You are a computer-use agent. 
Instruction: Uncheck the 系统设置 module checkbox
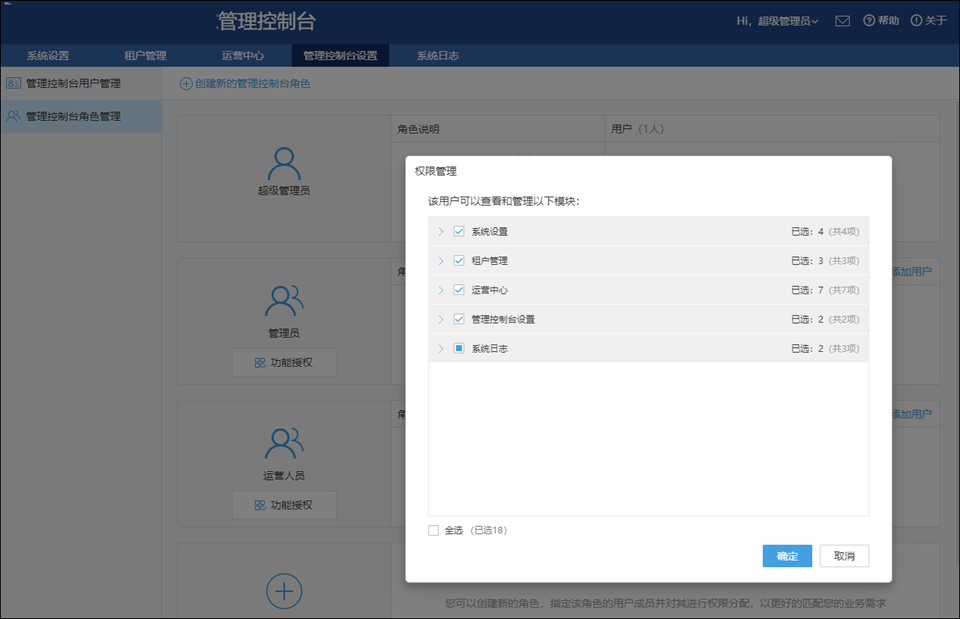pos(458,231)
